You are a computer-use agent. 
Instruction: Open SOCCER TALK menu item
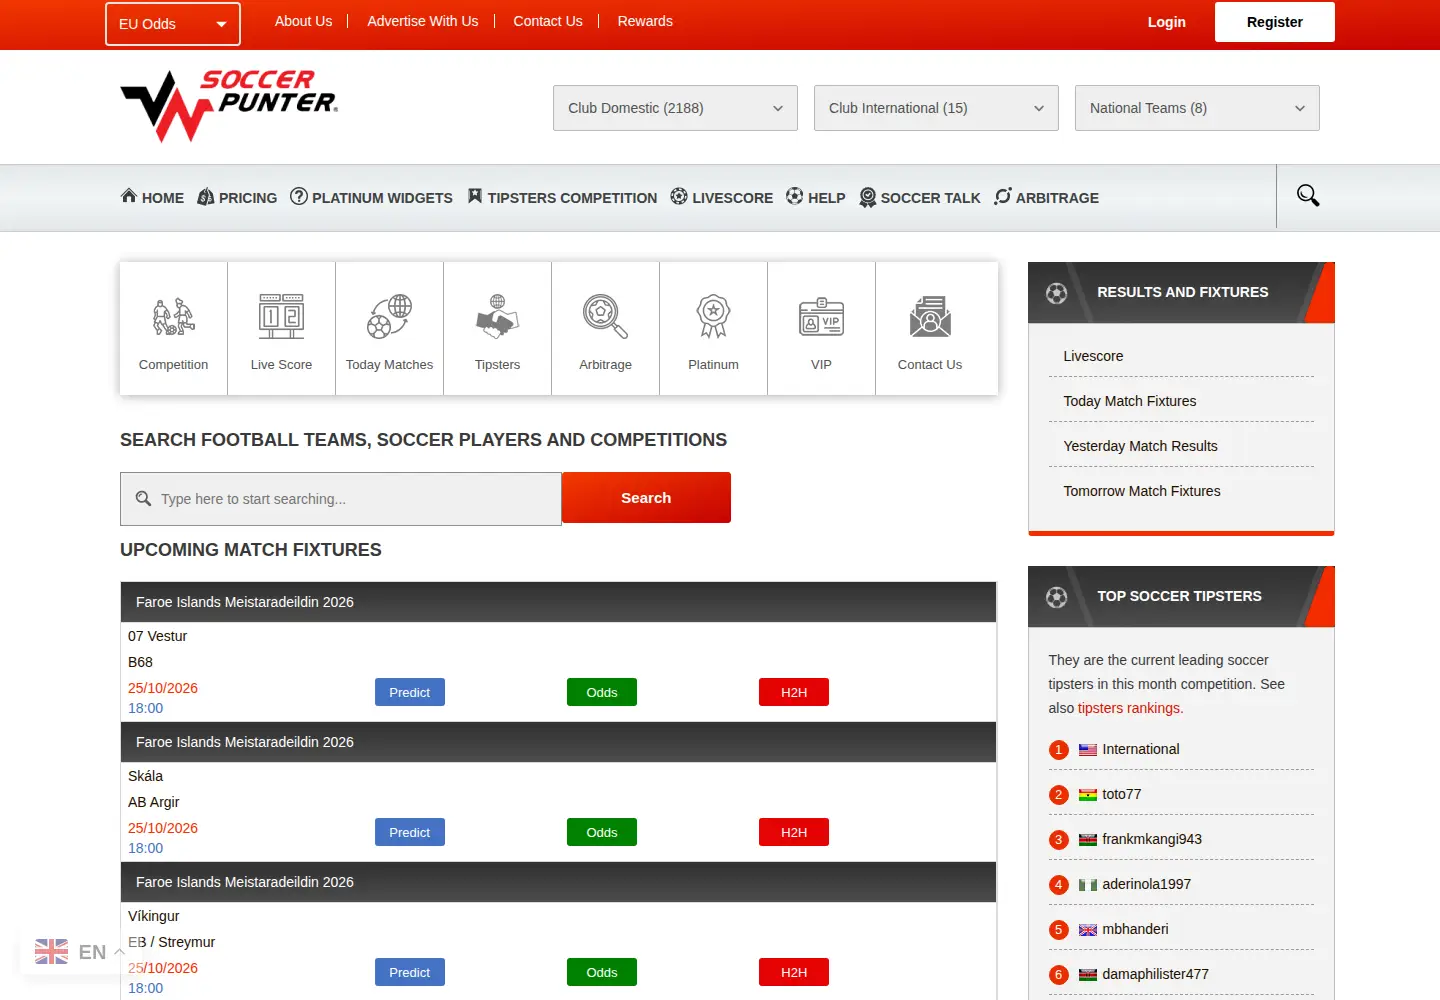click(x=920, y=197)
